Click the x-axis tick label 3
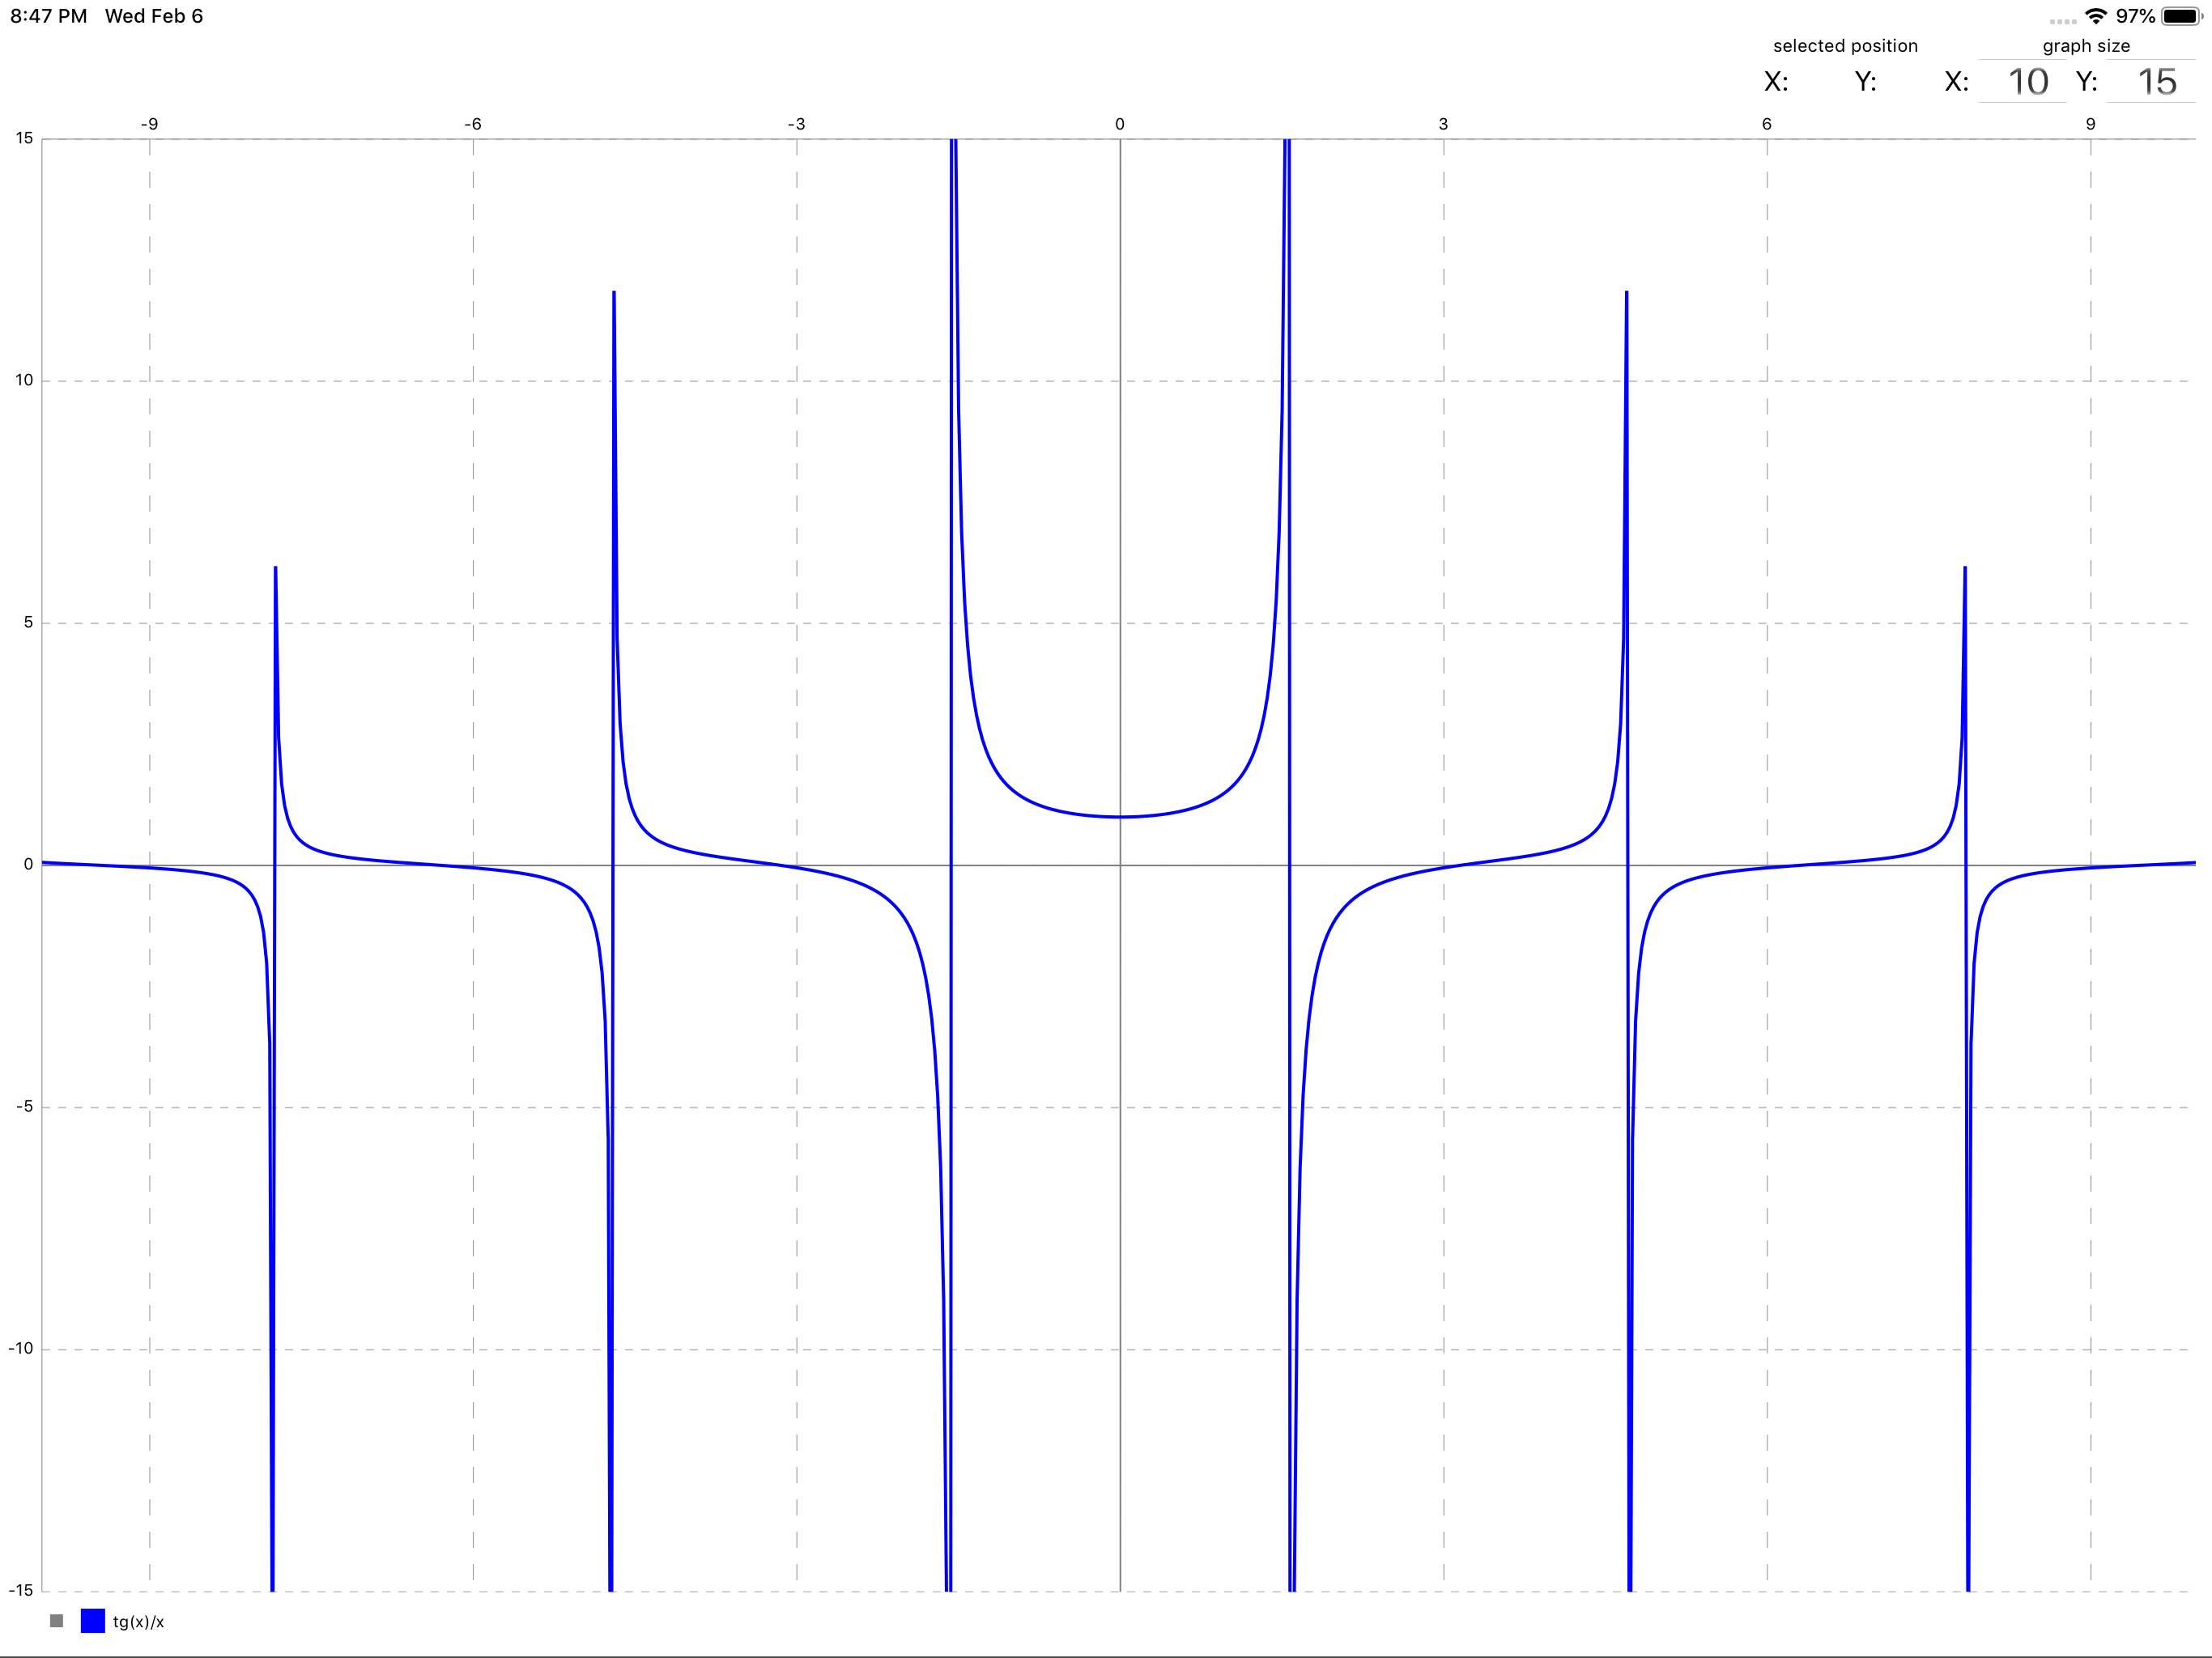This screenshot has width=2212, height=1658. [x=1443, y=124]
